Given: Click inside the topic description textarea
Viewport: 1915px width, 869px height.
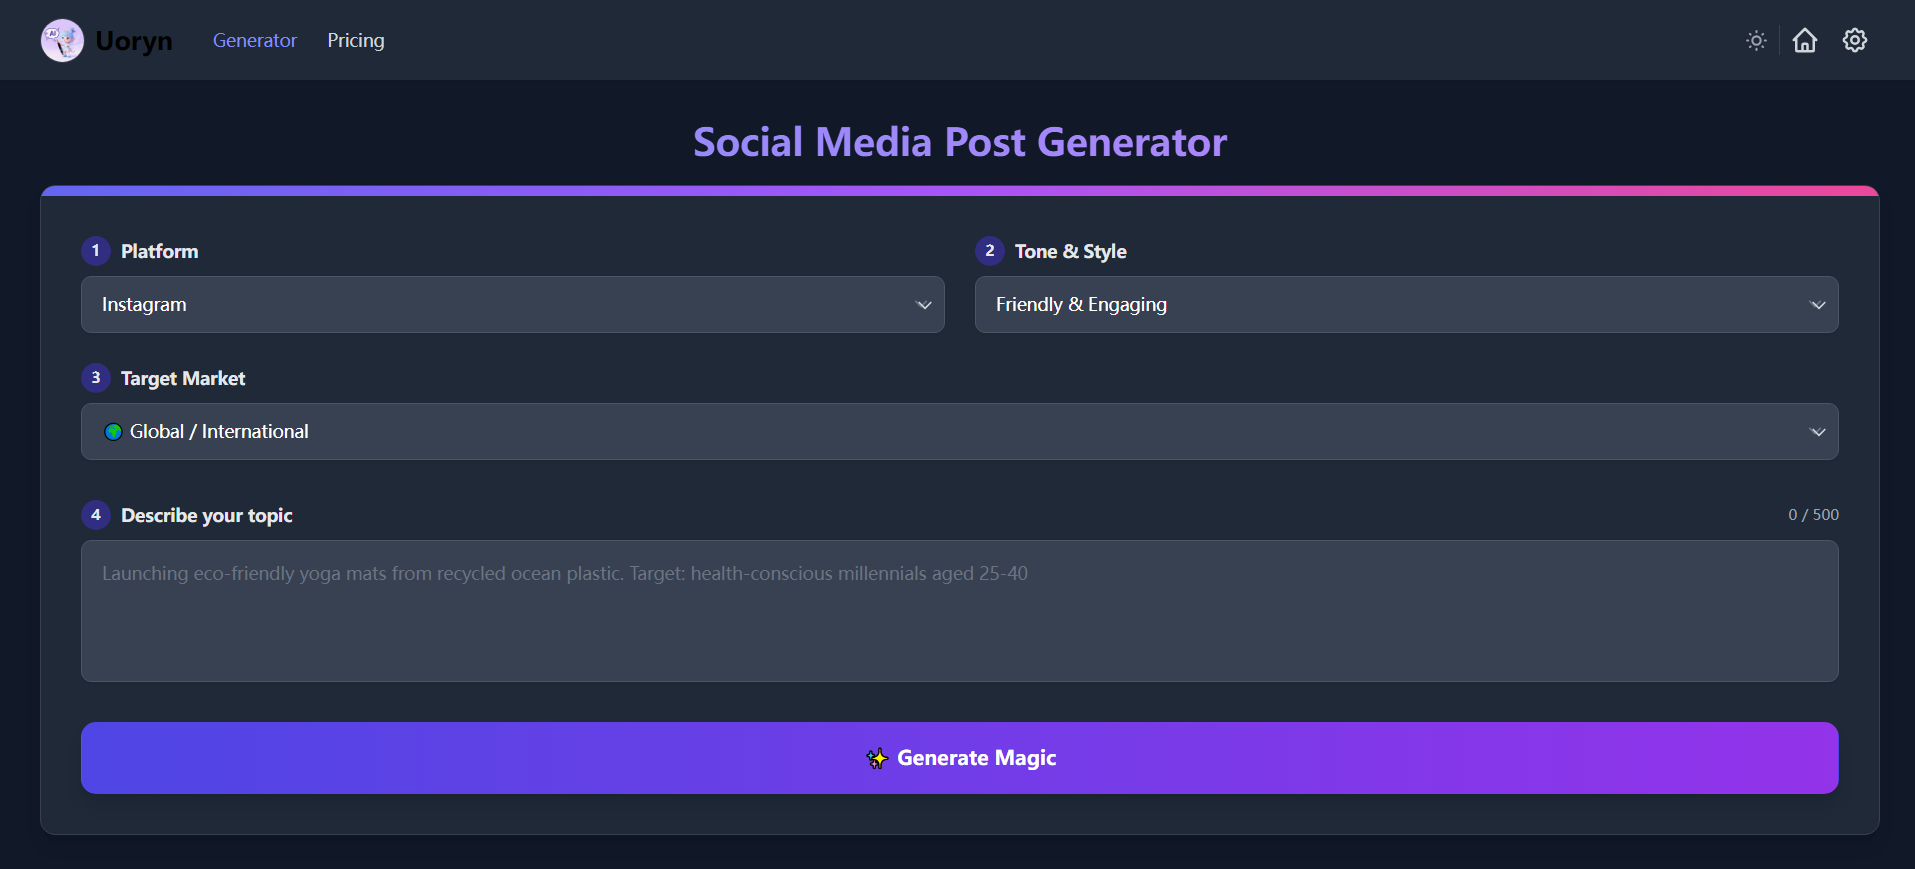Looking at the screenshot, I should point(958,611).
